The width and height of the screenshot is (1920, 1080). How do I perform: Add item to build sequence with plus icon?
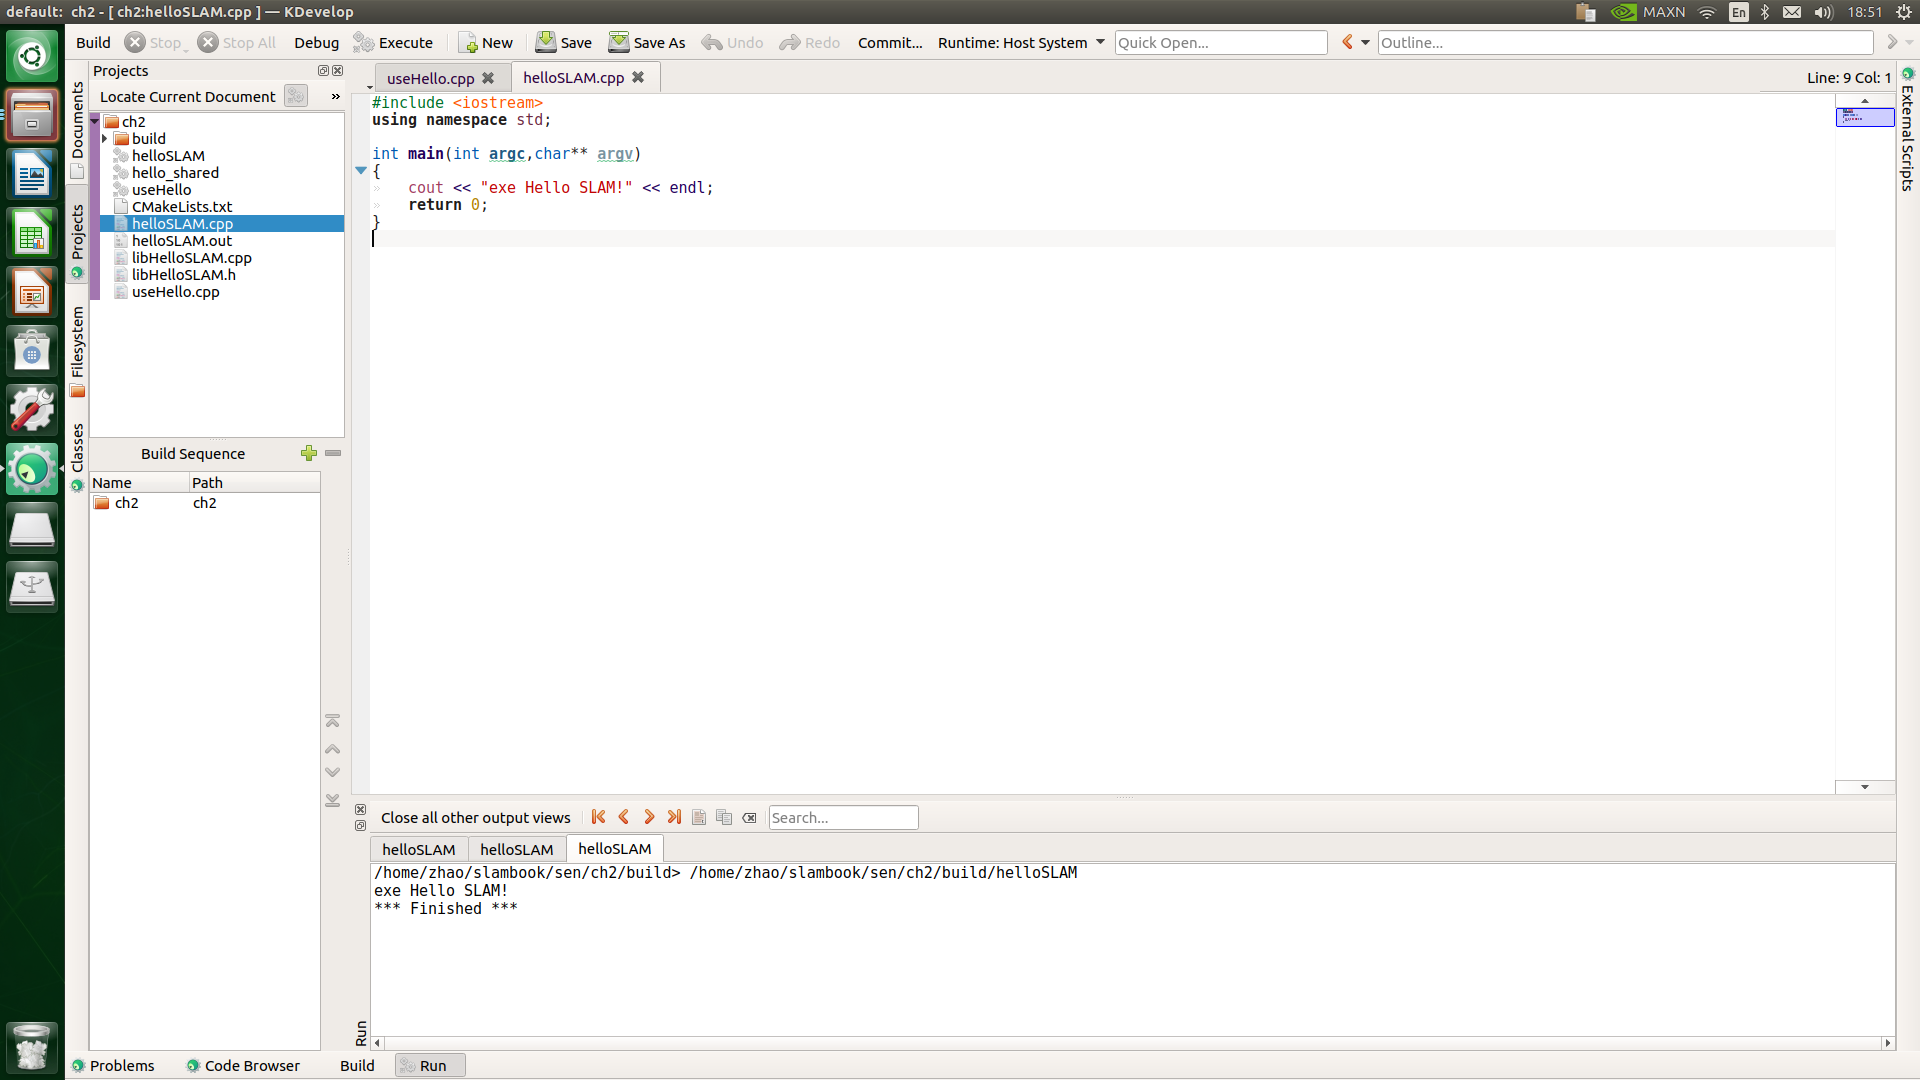coord(309,453)
